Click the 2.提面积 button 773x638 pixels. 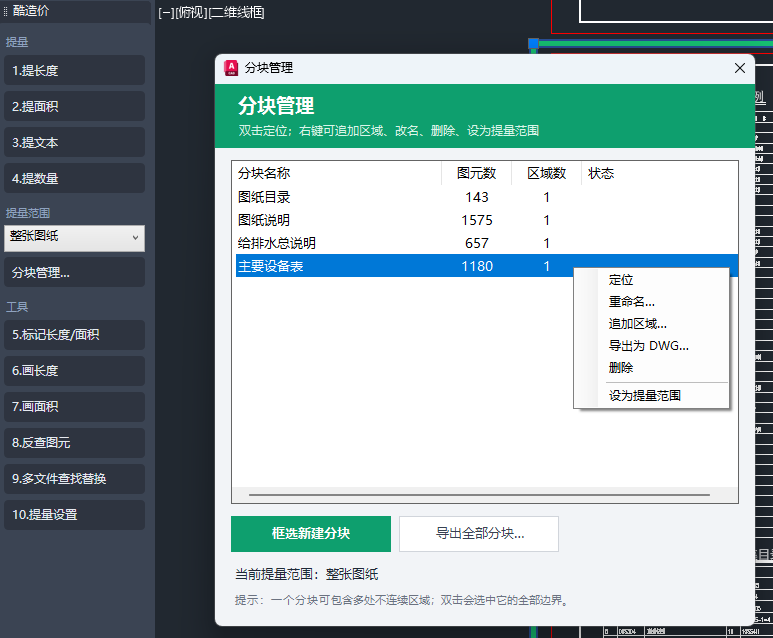click(74, 106)
